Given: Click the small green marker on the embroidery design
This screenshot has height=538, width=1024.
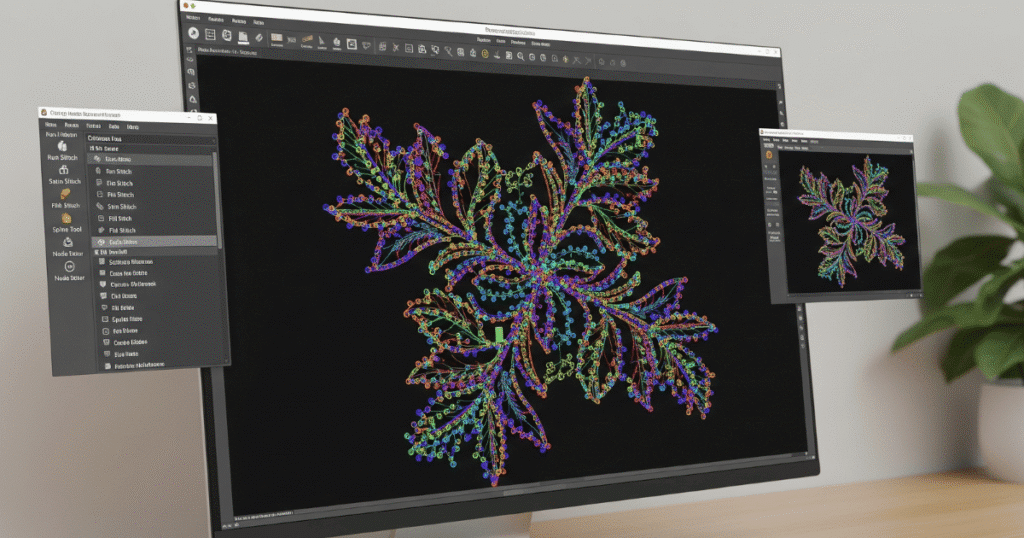Looking at the screenshot, I should point(500,335).
